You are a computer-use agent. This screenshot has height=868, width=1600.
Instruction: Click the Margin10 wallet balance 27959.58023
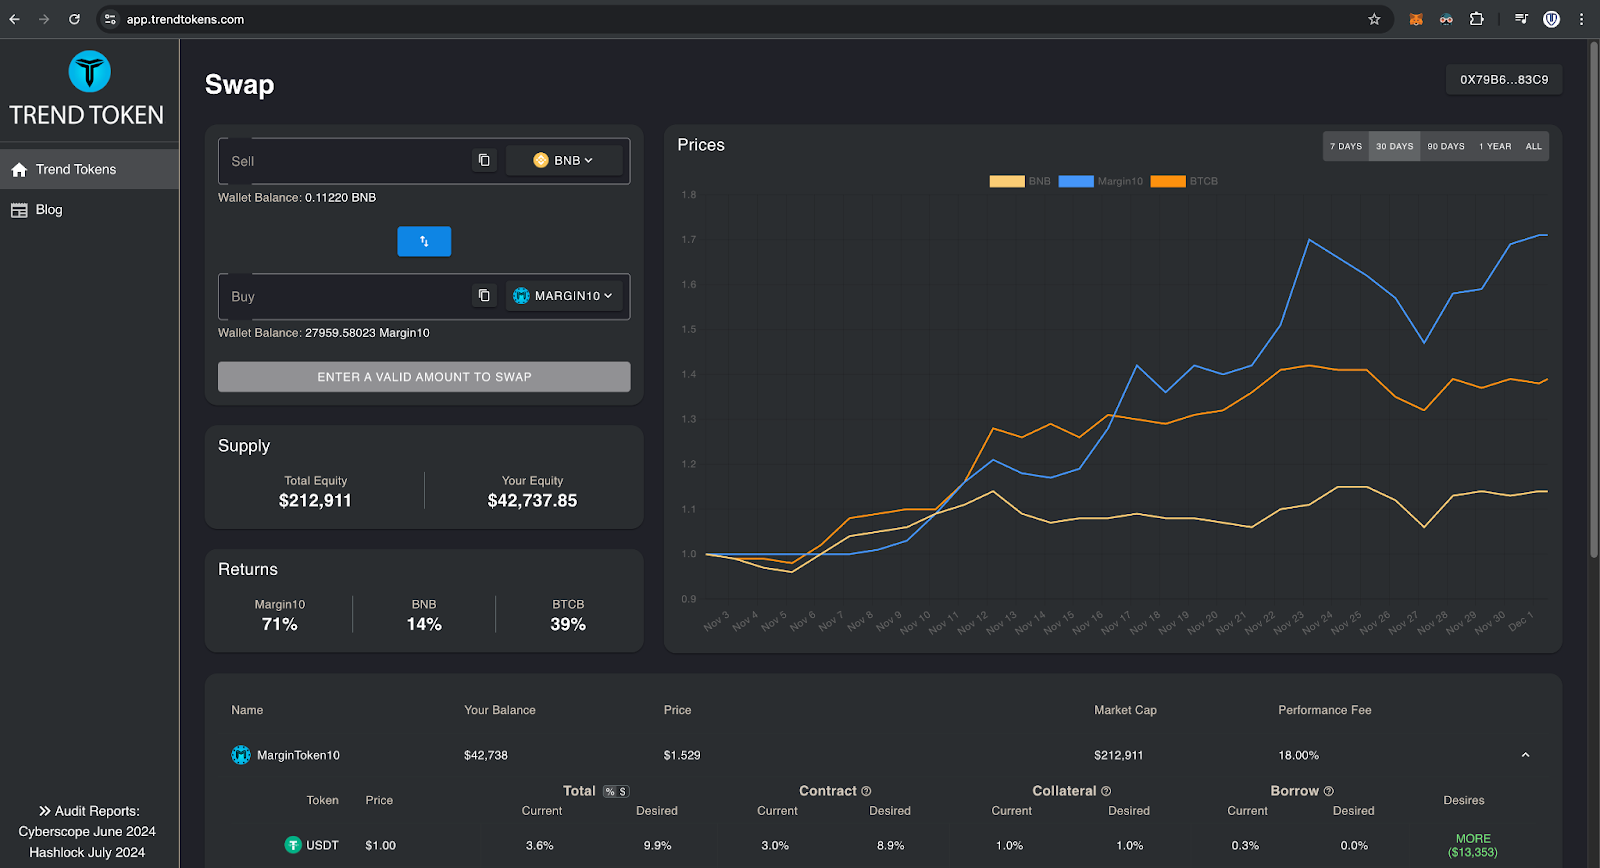click(367, 333)
